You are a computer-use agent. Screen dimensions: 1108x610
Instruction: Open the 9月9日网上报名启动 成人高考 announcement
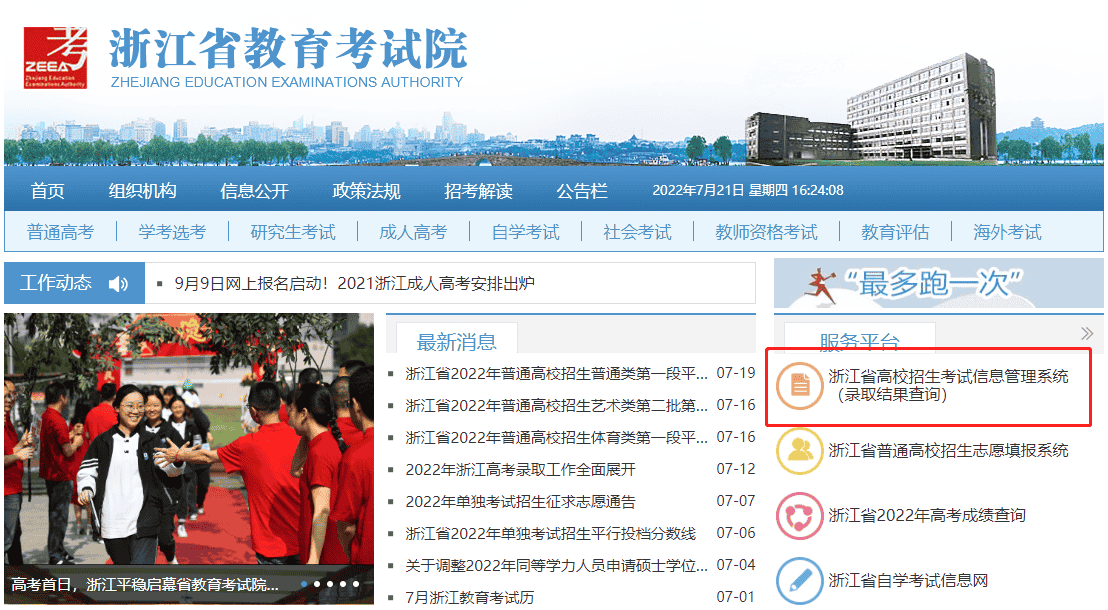tap(355, 283)
